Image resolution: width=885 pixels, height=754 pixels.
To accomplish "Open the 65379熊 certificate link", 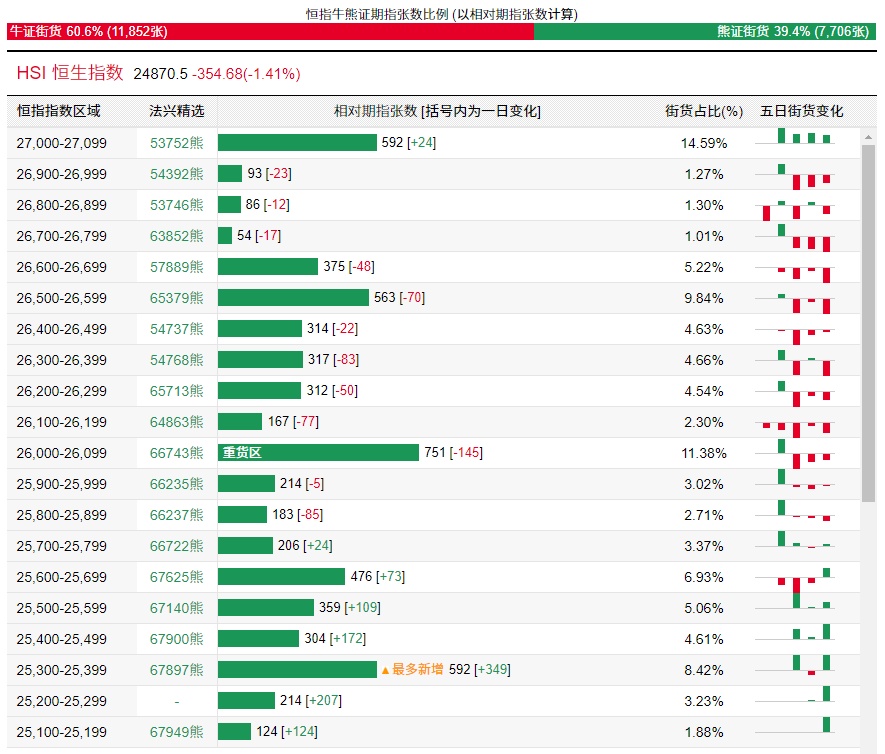I will click(x=177, y=298).
